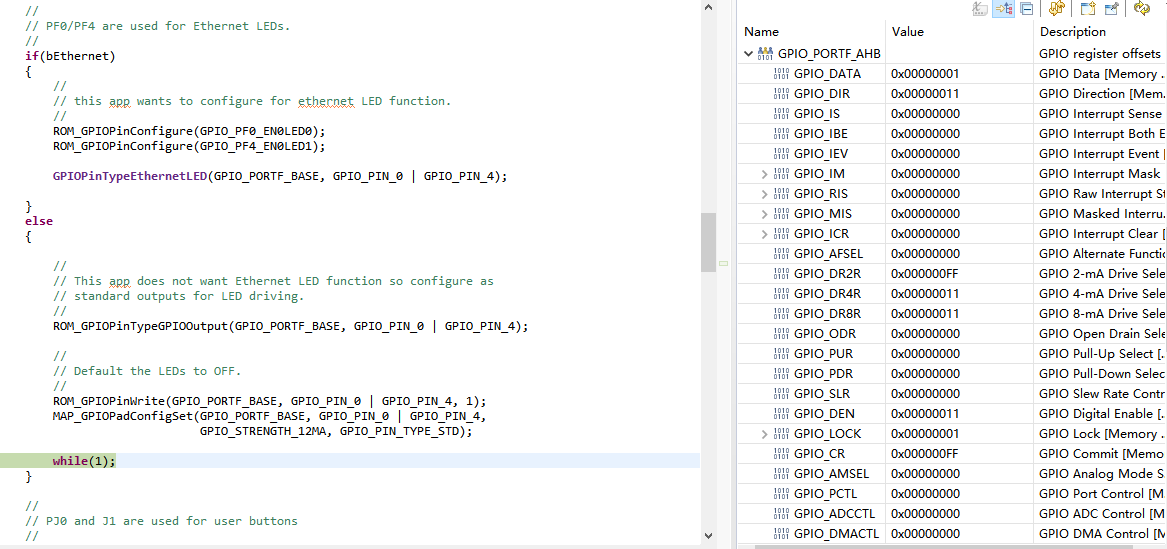
Task: Click the register icon beside GPIO_CR
Action: pyautogui.click(x=781, y=453)
